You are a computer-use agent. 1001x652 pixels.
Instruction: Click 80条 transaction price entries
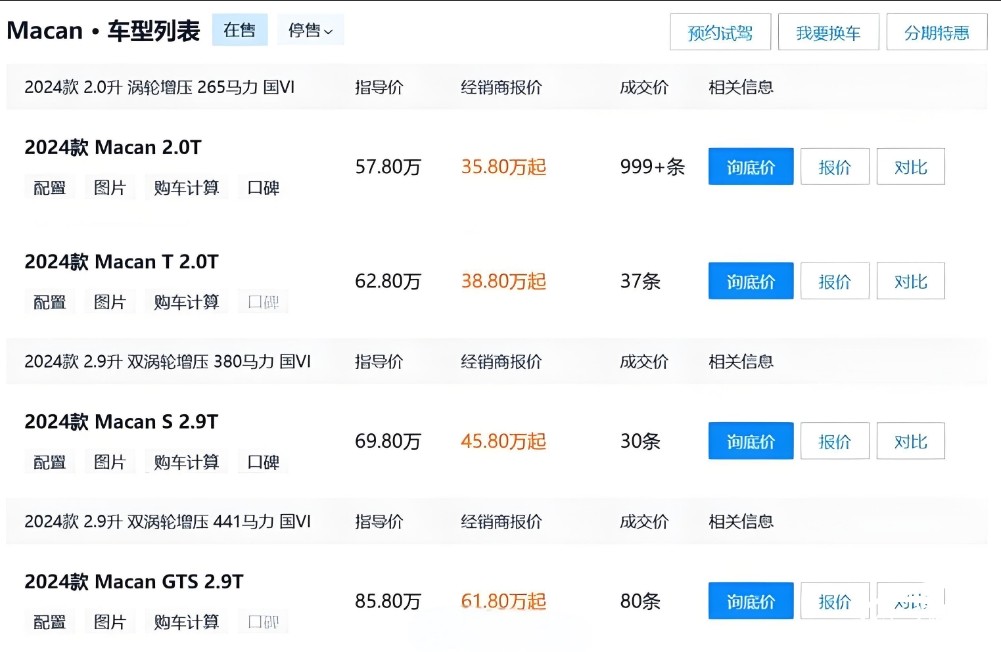(x=640, y=601)
